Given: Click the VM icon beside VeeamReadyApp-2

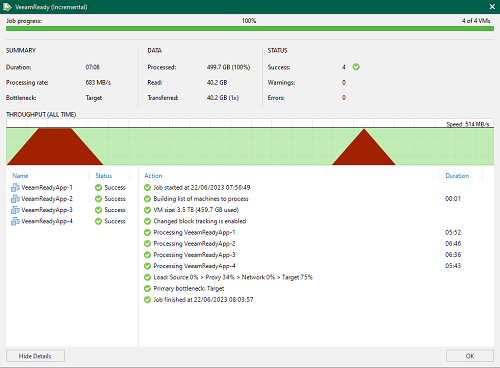Looking at the screenshot, I should (x=15, y=199).
